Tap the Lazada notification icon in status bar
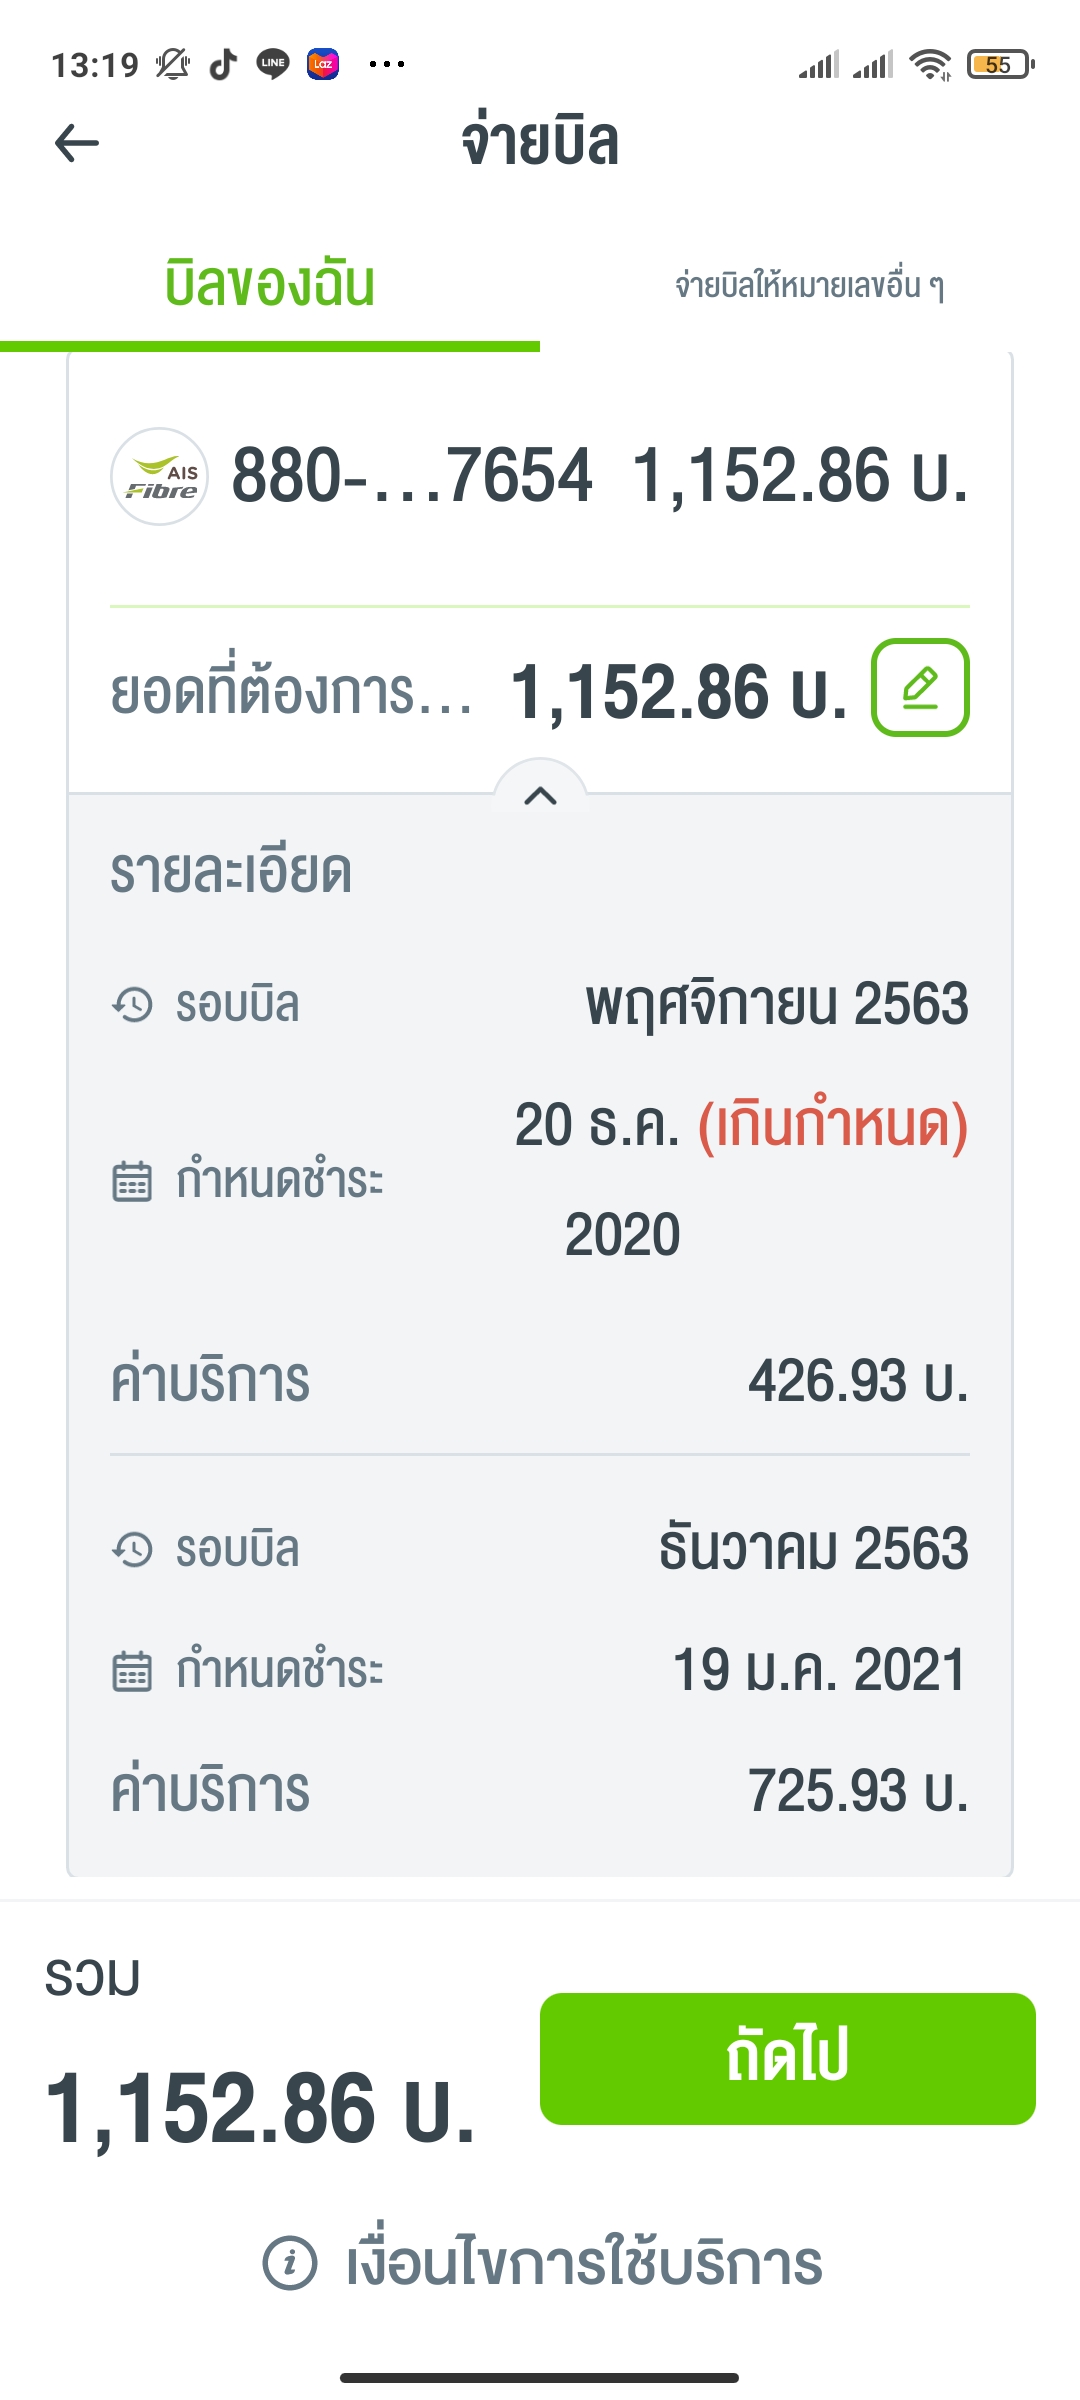Image resolution: width=1080 pixels, height=2400 pixels. pyautogui.click(x=323, y=64)
